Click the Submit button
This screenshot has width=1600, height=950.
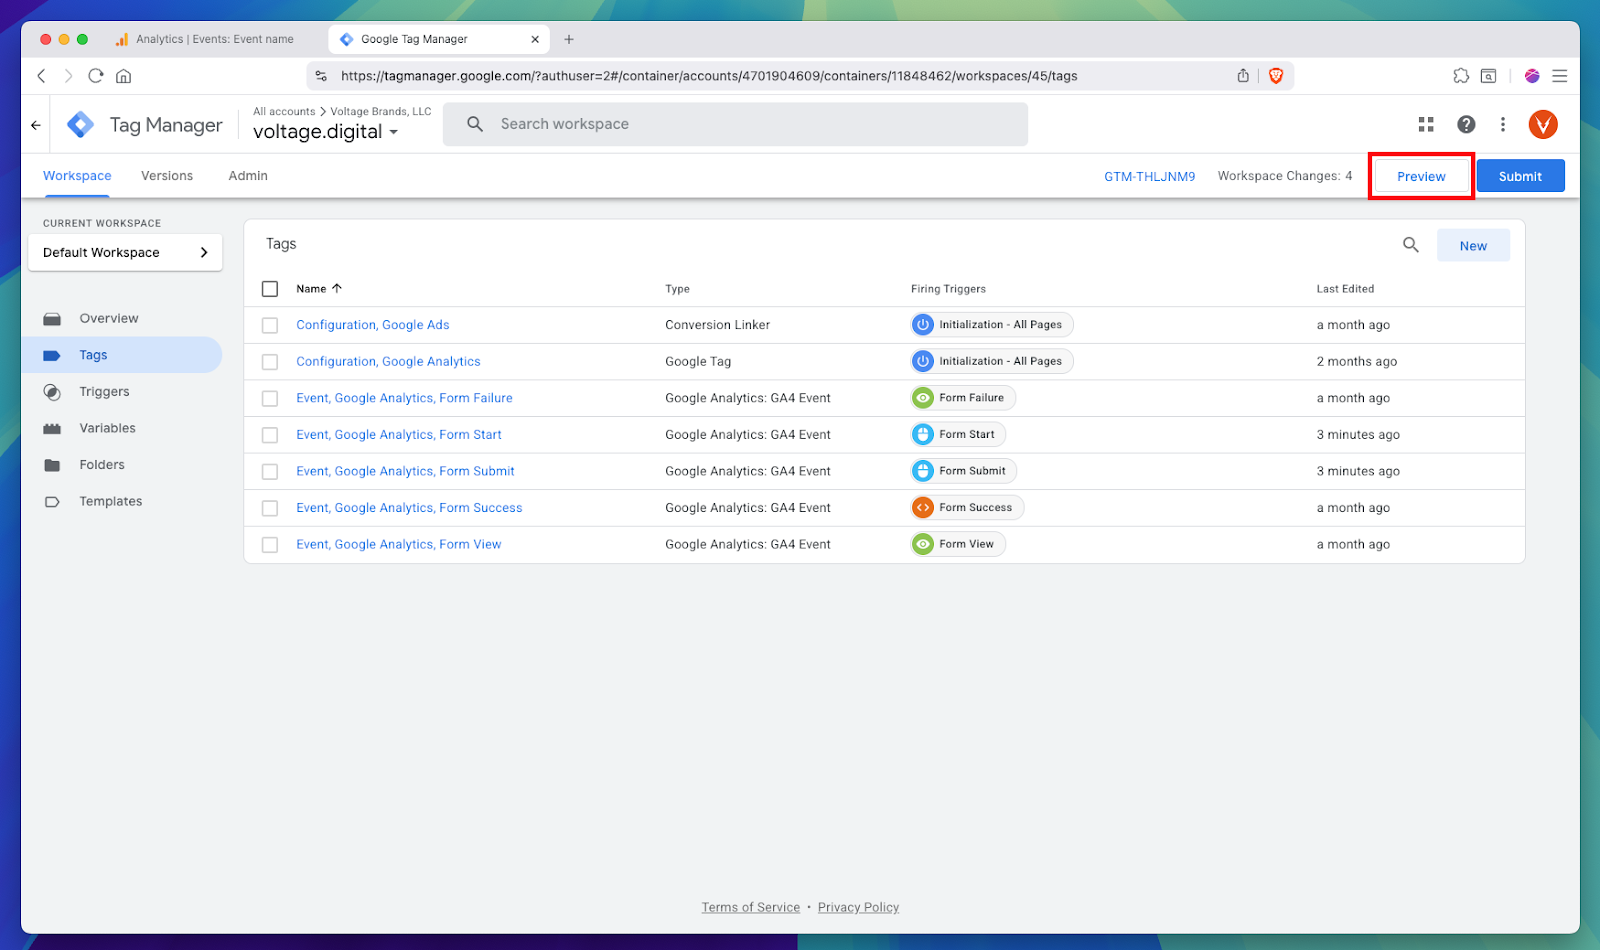[x=1520, y=176]
